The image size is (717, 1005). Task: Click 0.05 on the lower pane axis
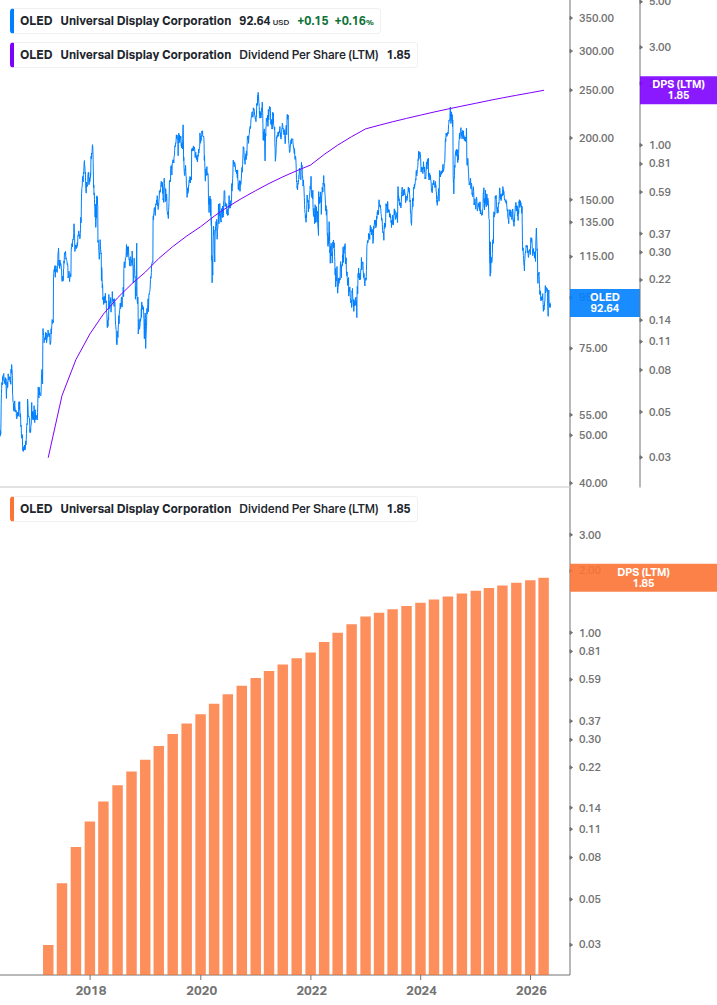(x=589, y=899)
